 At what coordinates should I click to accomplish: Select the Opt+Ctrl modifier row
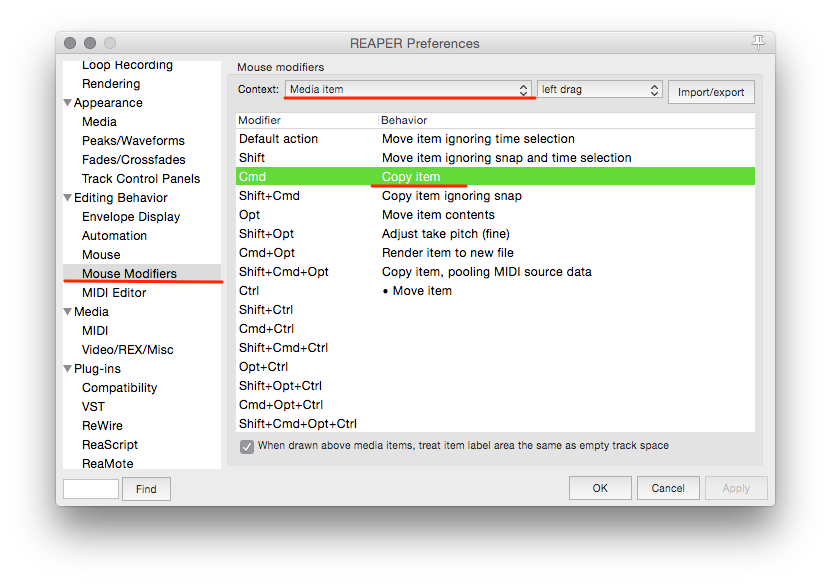(496, 367)
